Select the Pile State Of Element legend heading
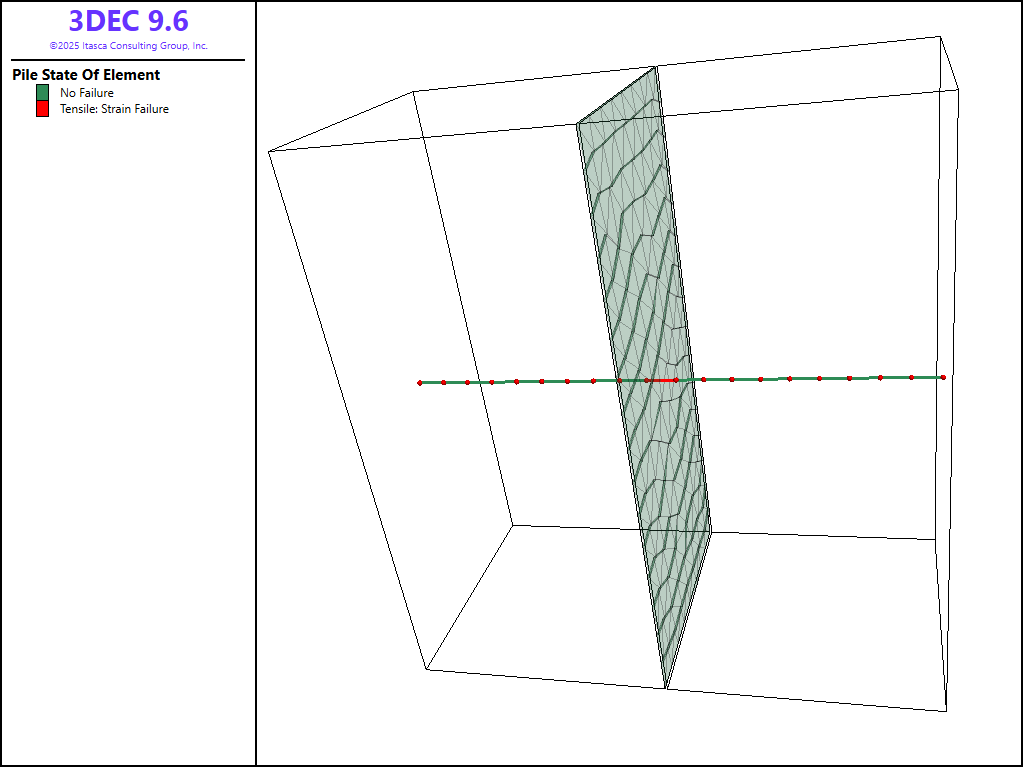 click(x=86, y=75)
